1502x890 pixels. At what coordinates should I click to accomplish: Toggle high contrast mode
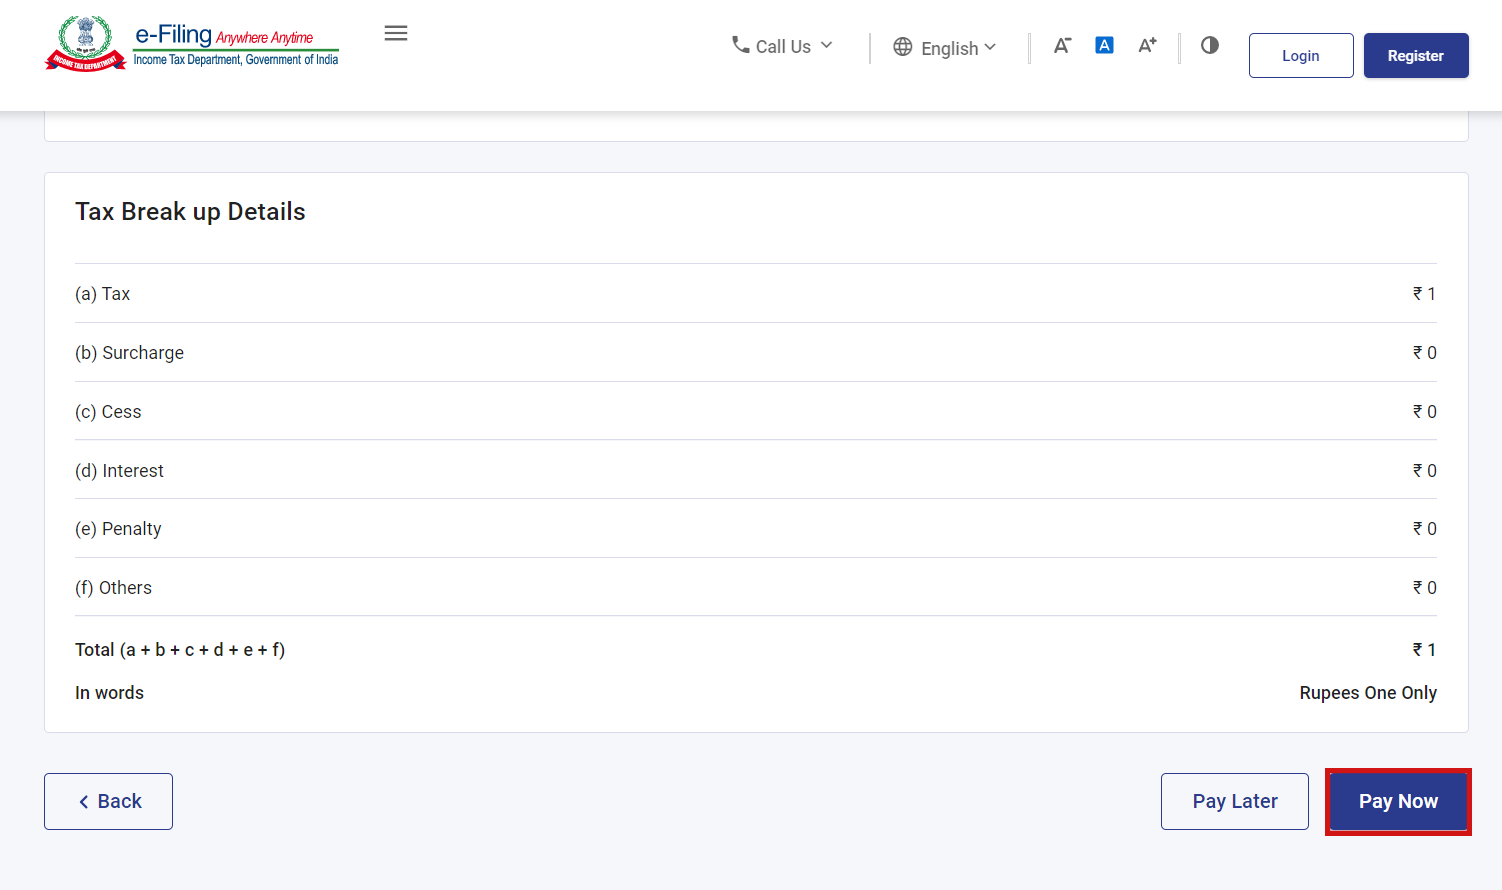tap(1210, 45)
